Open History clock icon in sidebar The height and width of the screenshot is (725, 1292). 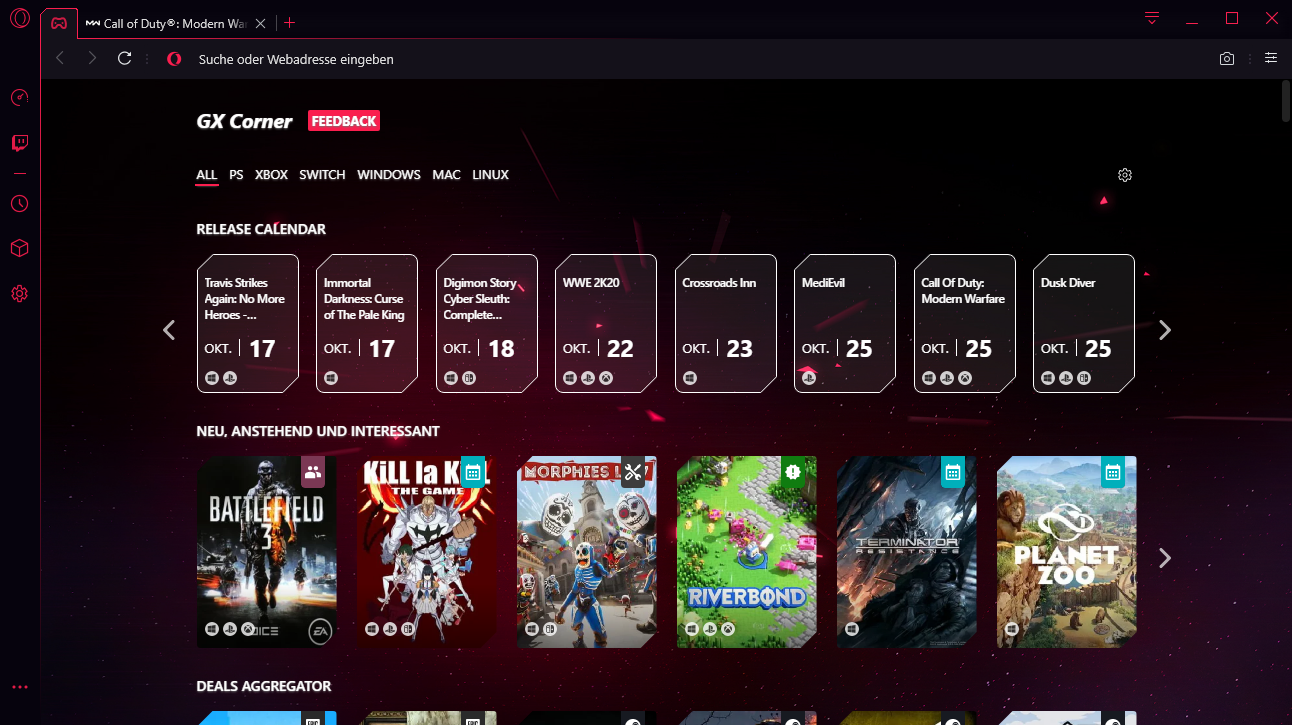click(x=20, y=204)
